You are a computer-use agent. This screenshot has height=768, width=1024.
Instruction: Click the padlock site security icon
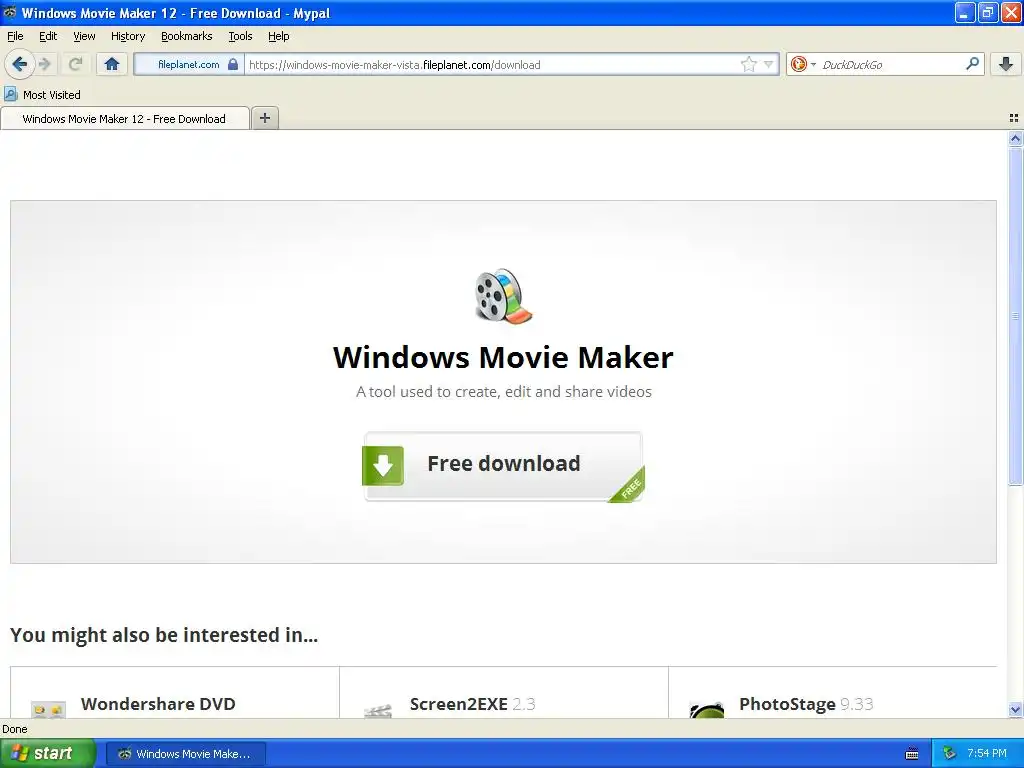click(x=233, y=64)
